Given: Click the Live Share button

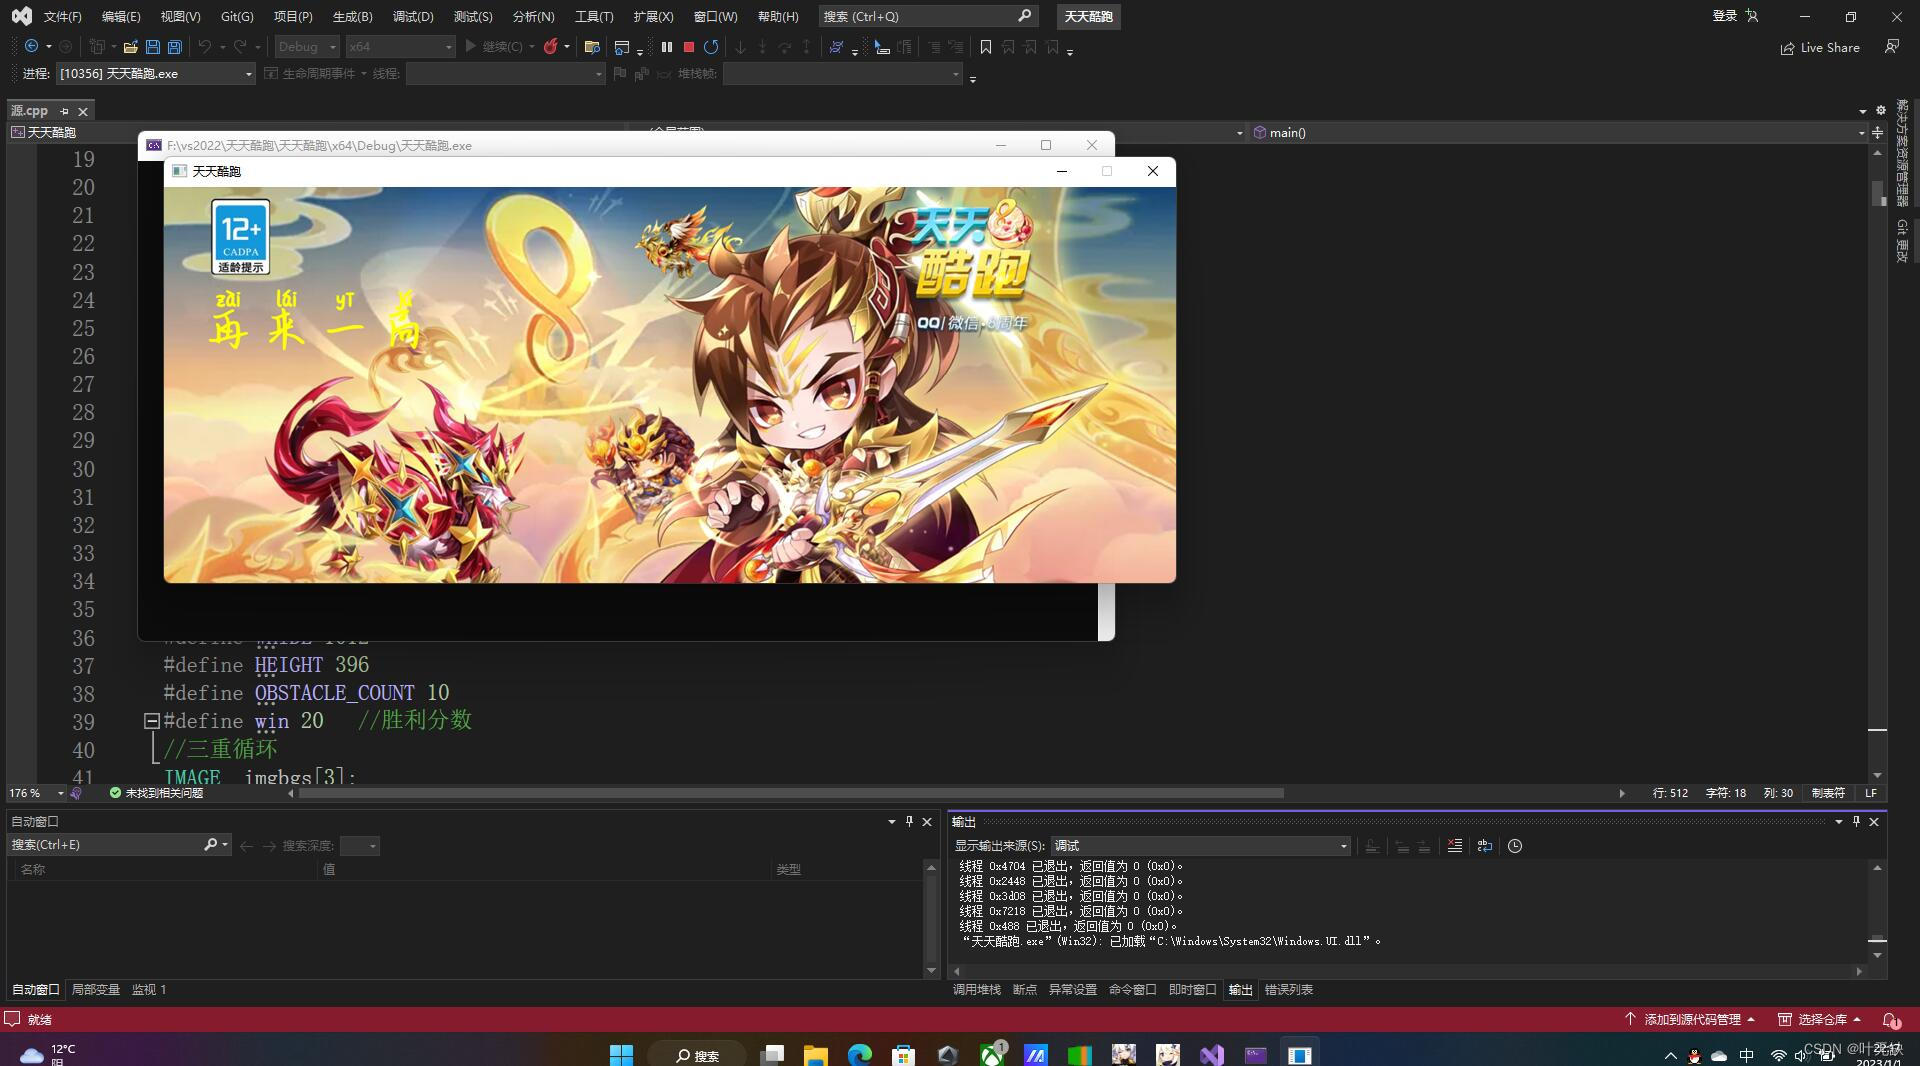Looking at the screenshot, I should click(1820, 47).
